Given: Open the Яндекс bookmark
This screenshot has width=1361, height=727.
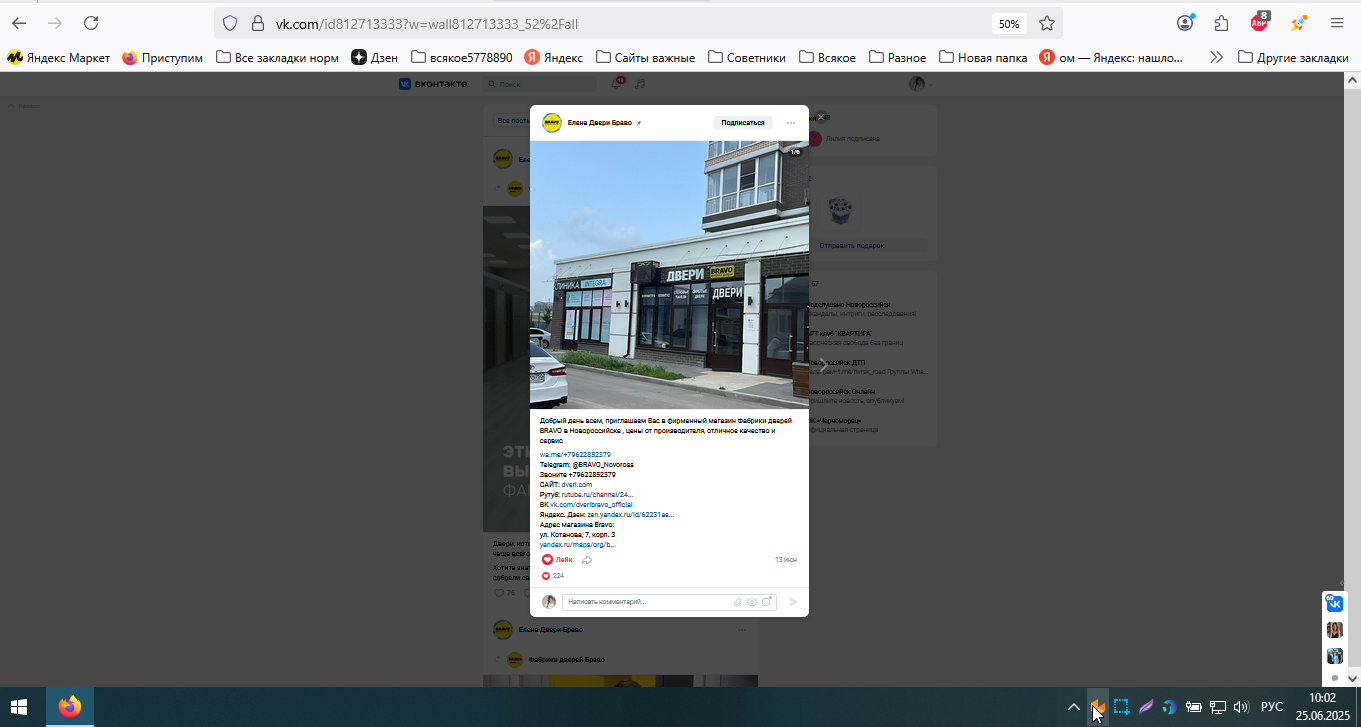Looking at the screenshot, I should coord(554,58).
